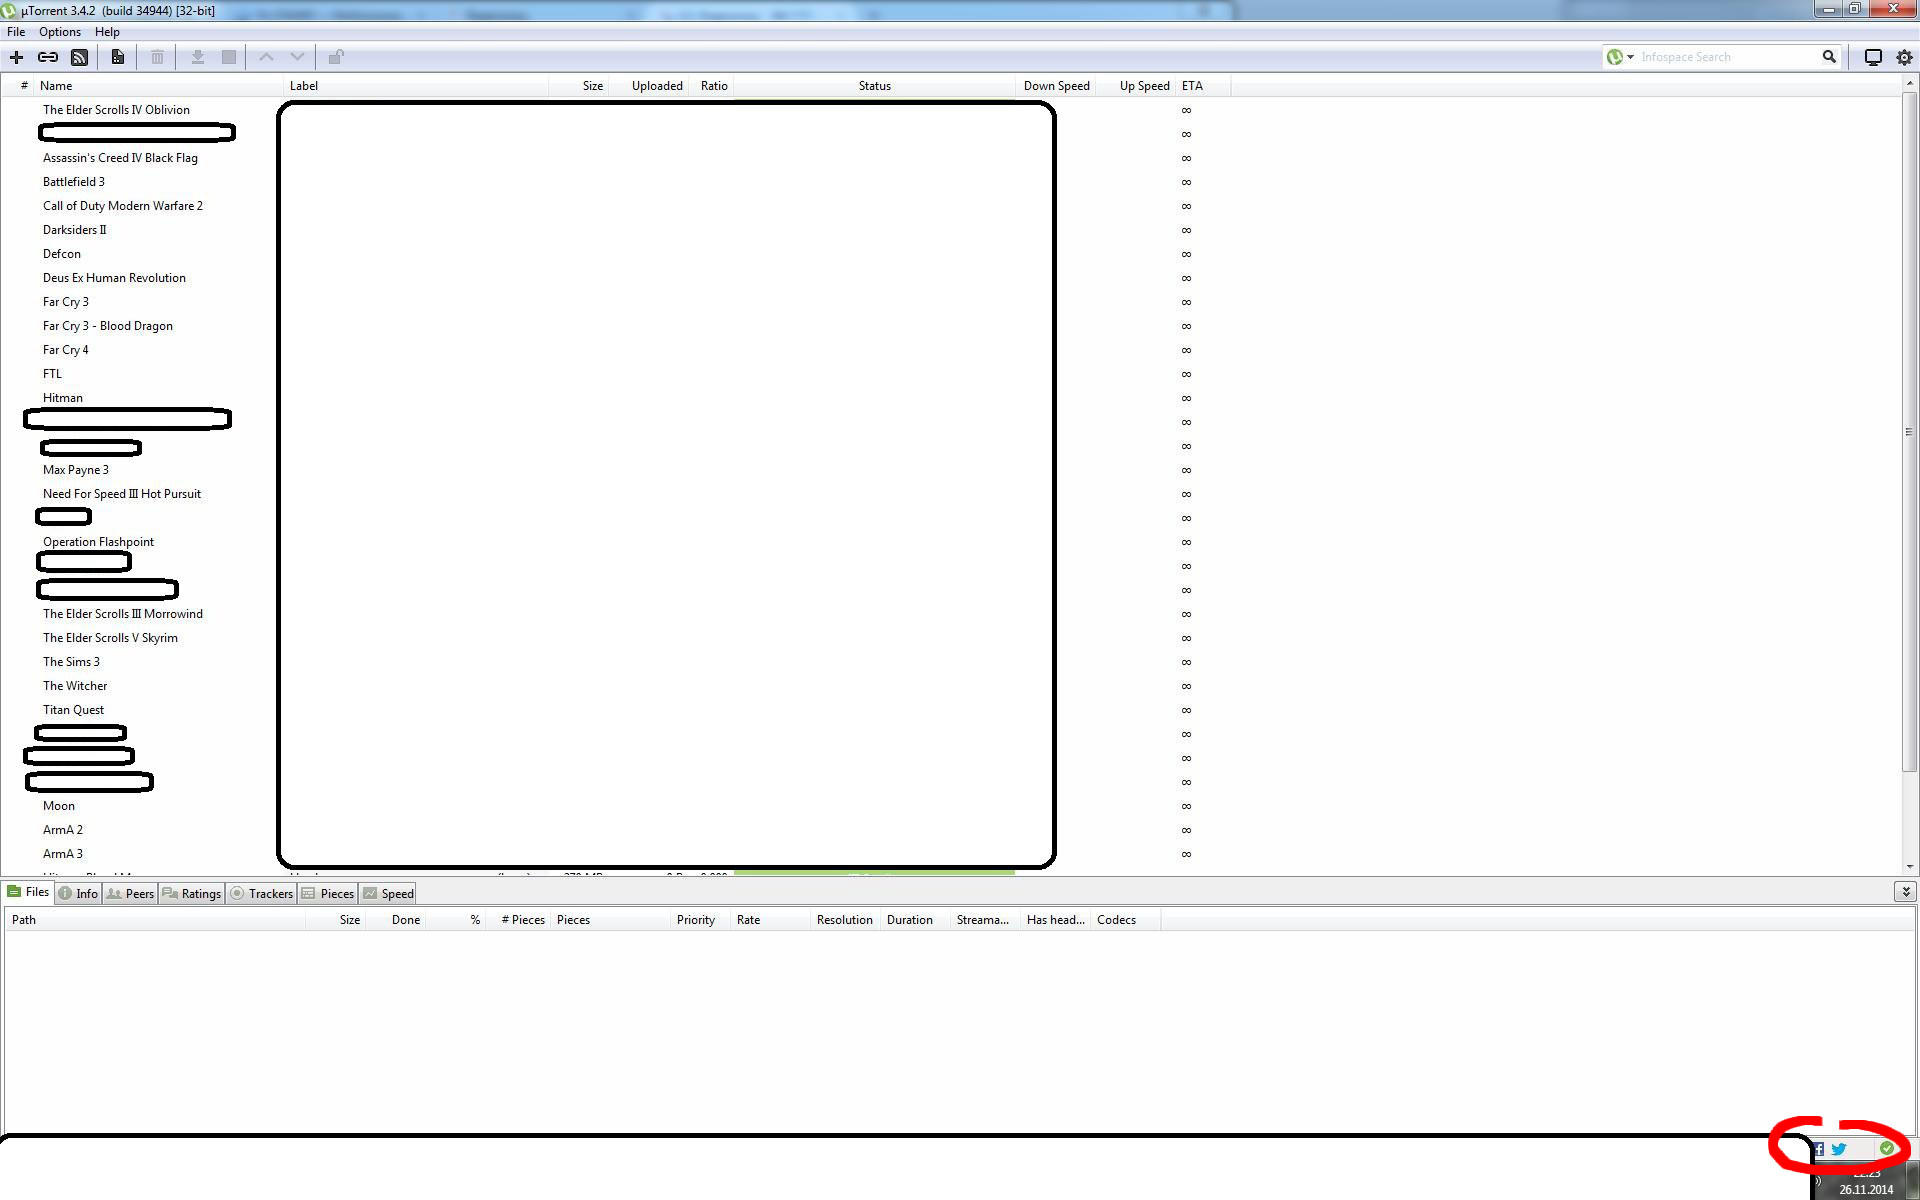This screenshot has height=1200, width=1920.
Task: Open the Options menu
Action: coord(60,32)
